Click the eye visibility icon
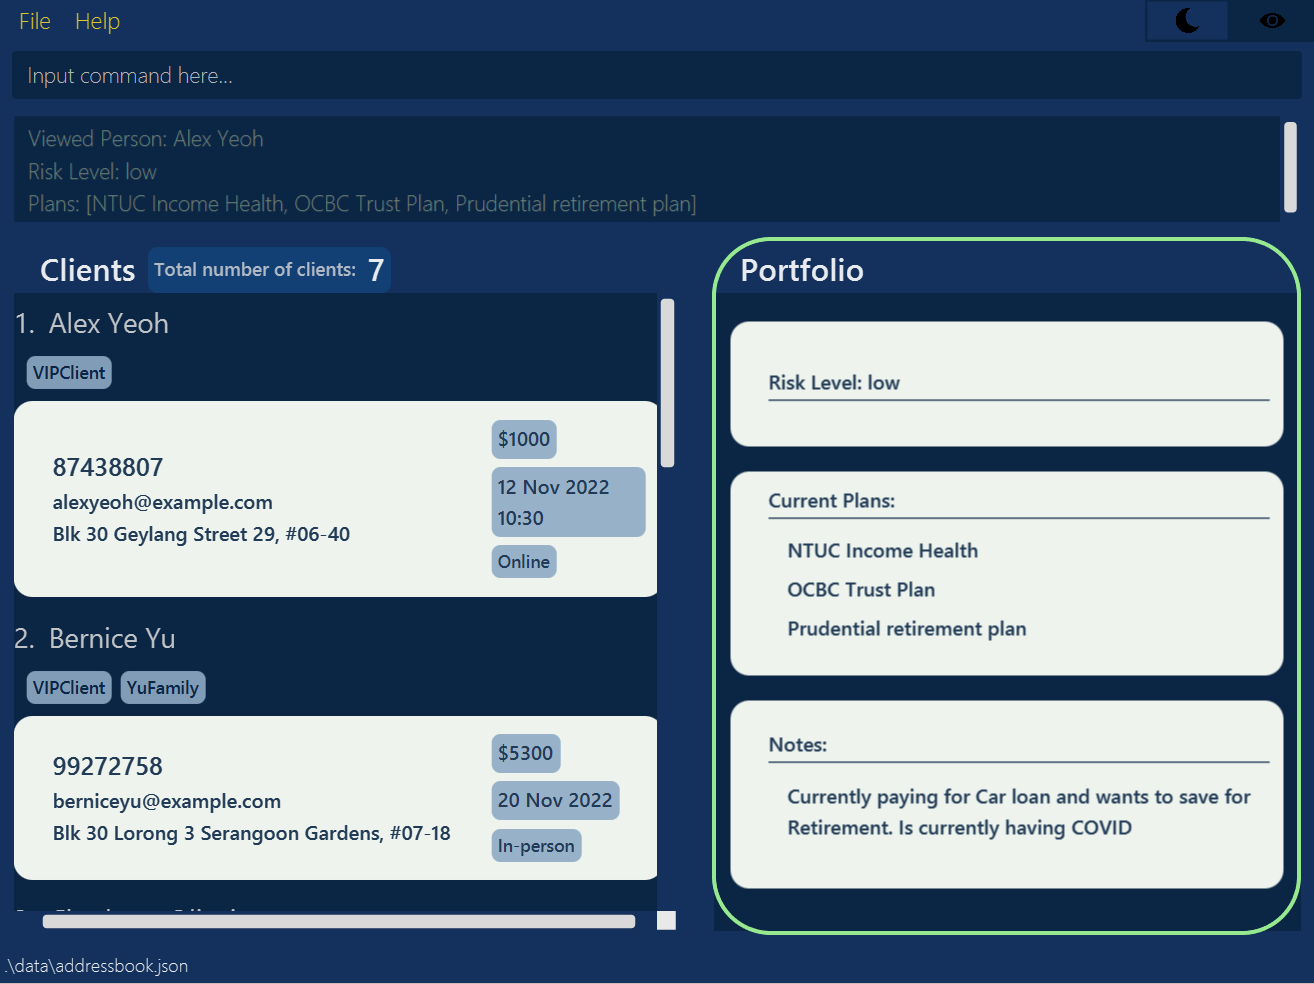The width and height of the screenshot is (1314, 984). pyautogui.click(x=1272, y=20)
